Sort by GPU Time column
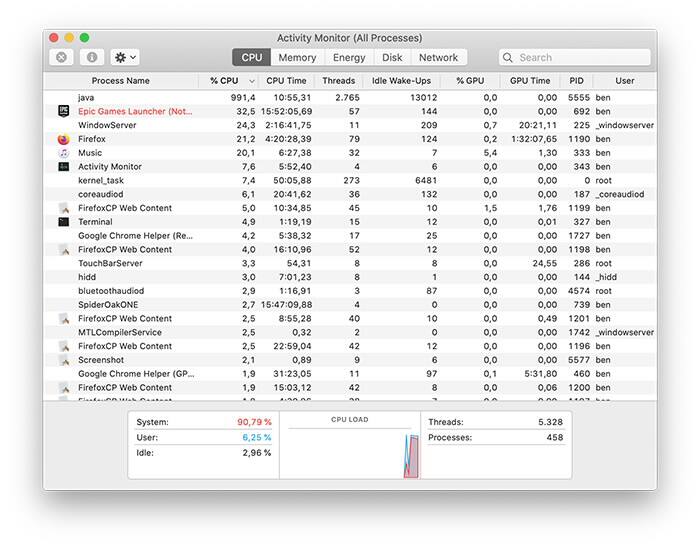700x547 pixels. [x=530, y=81]
